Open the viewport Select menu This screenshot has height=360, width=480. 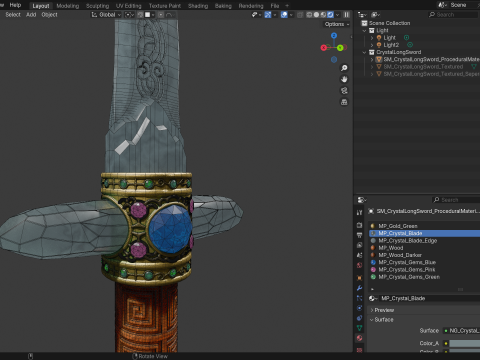click(13, 15)
